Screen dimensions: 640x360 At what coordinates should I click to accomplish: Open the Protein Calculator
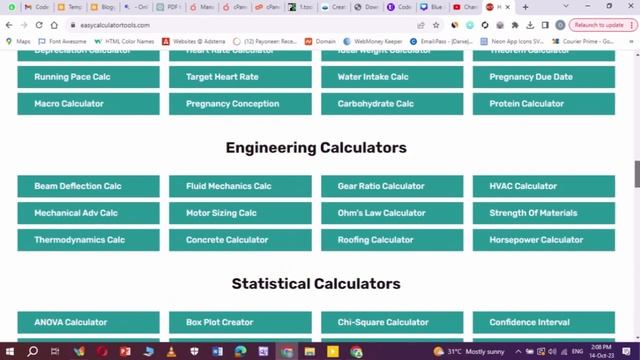click(544, 104)
